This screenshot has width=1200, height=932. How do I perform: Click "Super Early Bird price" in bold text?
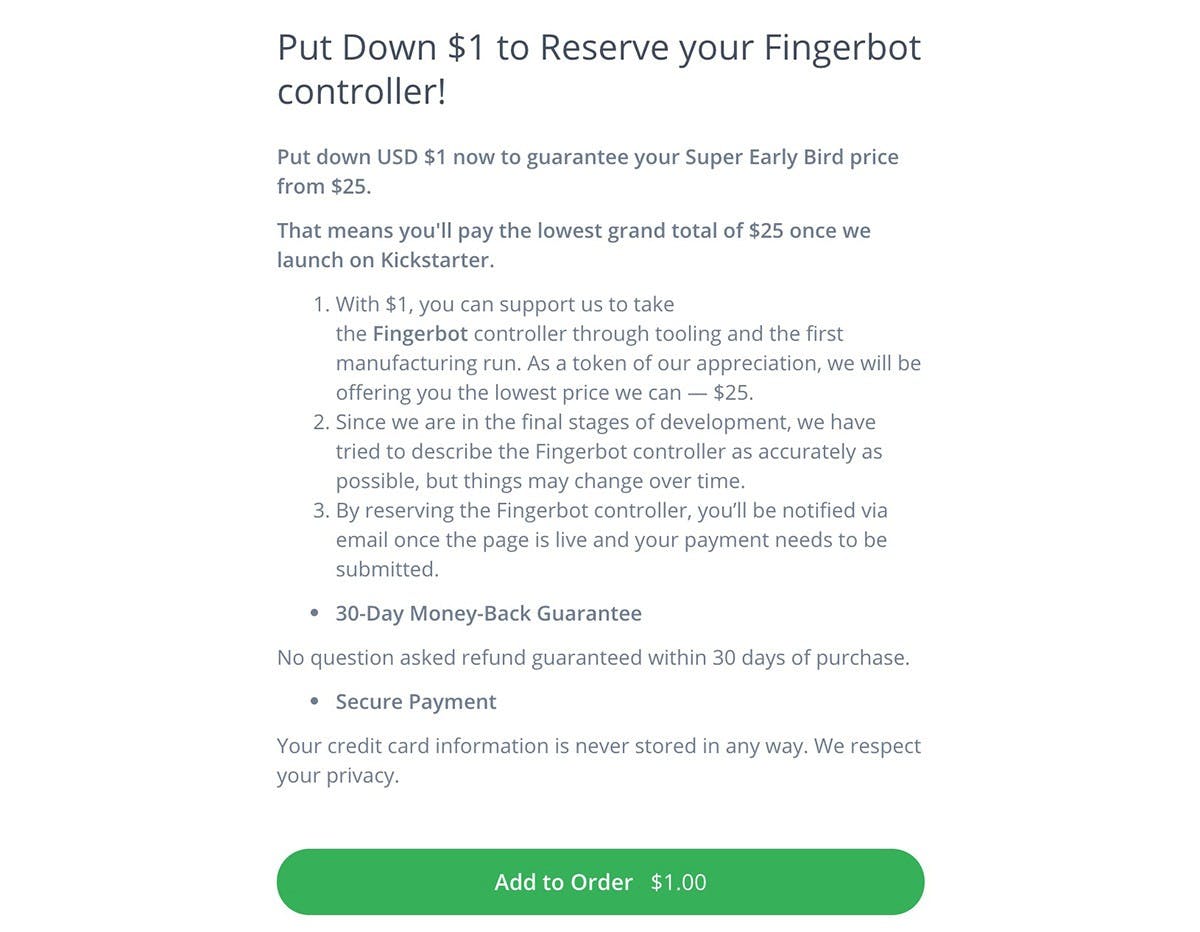pyautogui.click(x=792, y=157)
